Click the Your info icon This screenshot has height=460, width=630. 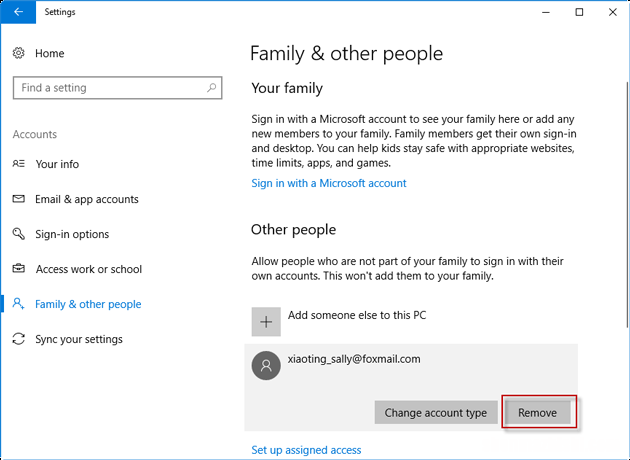pyautogui.click(x=18, y=164)
